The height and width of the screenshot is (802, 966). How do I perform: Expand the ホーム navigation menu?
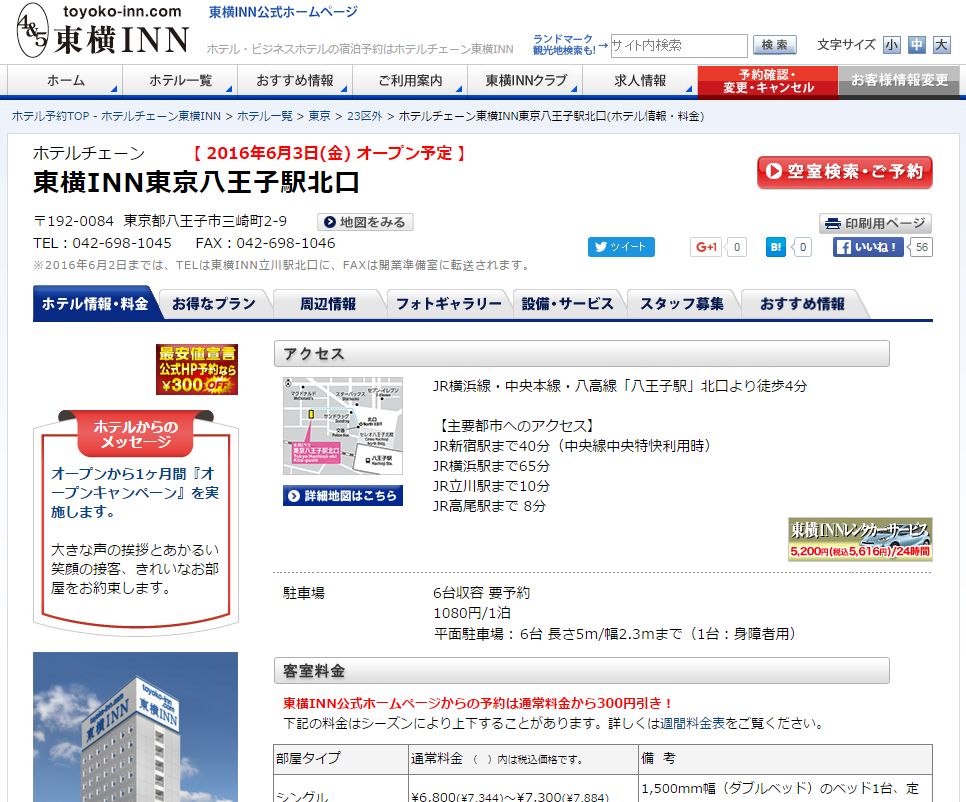click(65, 81)
